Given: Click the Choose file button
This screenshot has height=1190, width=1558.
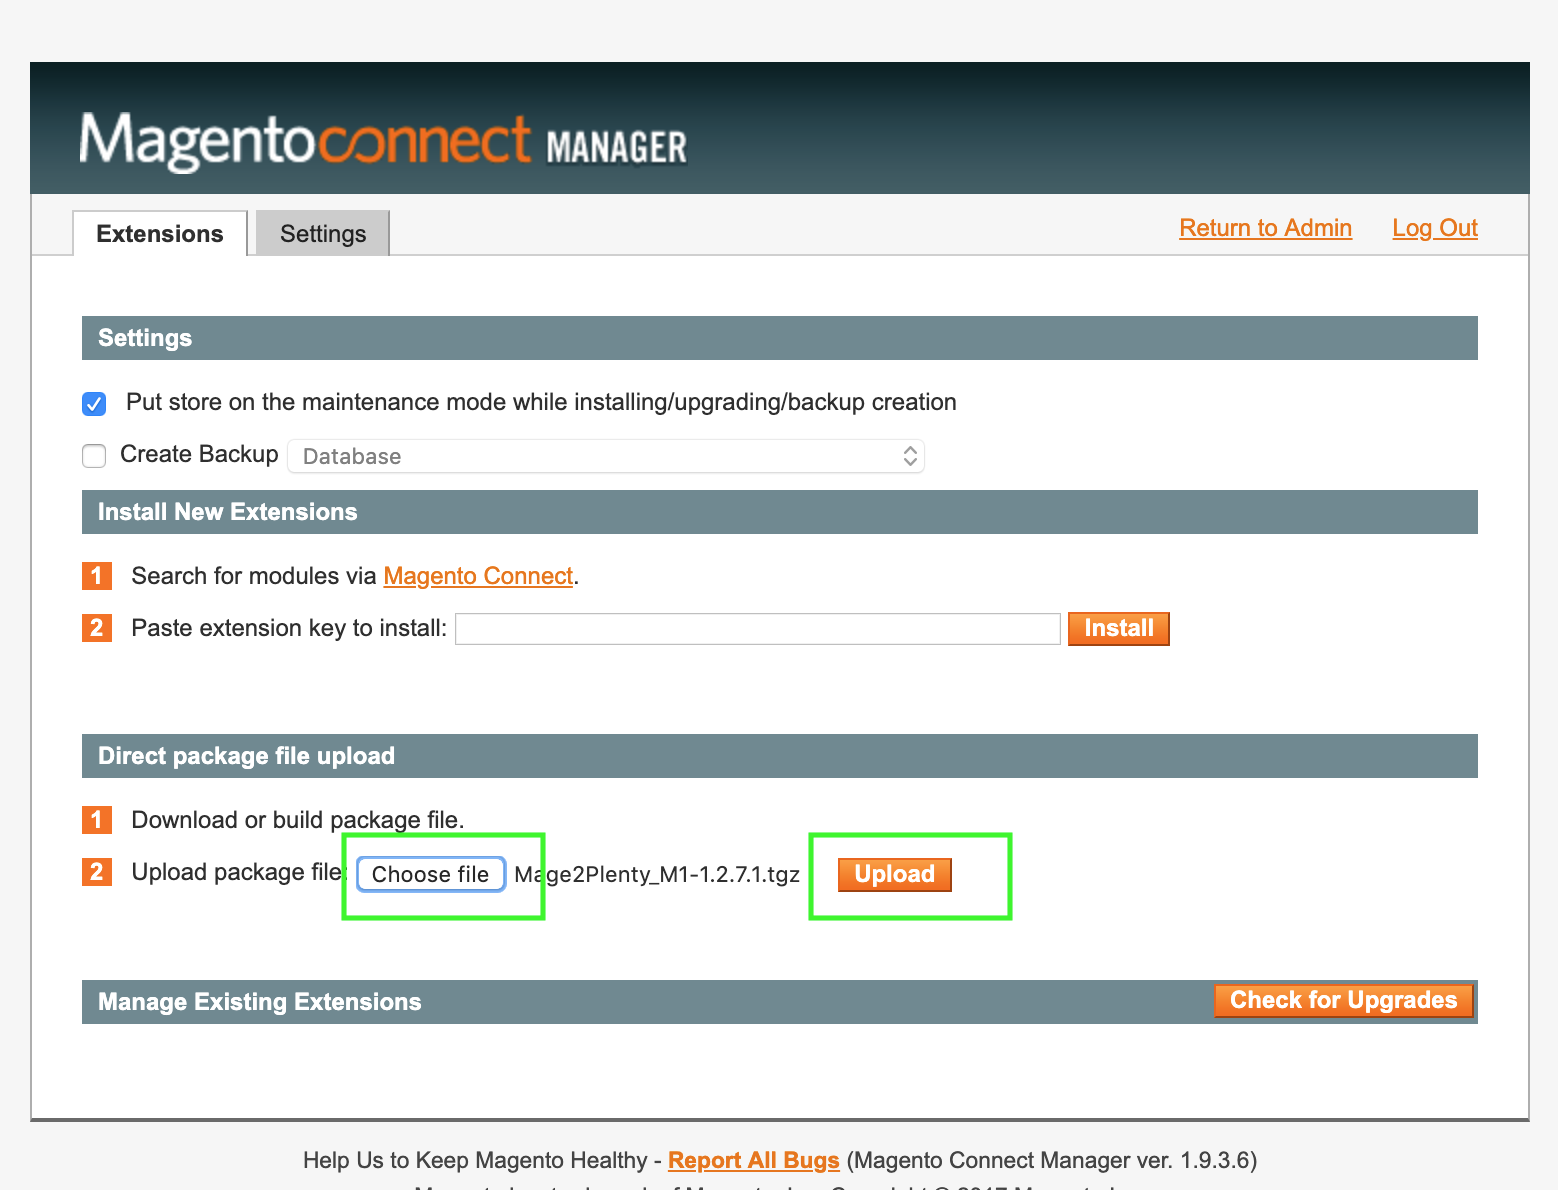Looking at the screenshot, I should (x=431, y=874).
